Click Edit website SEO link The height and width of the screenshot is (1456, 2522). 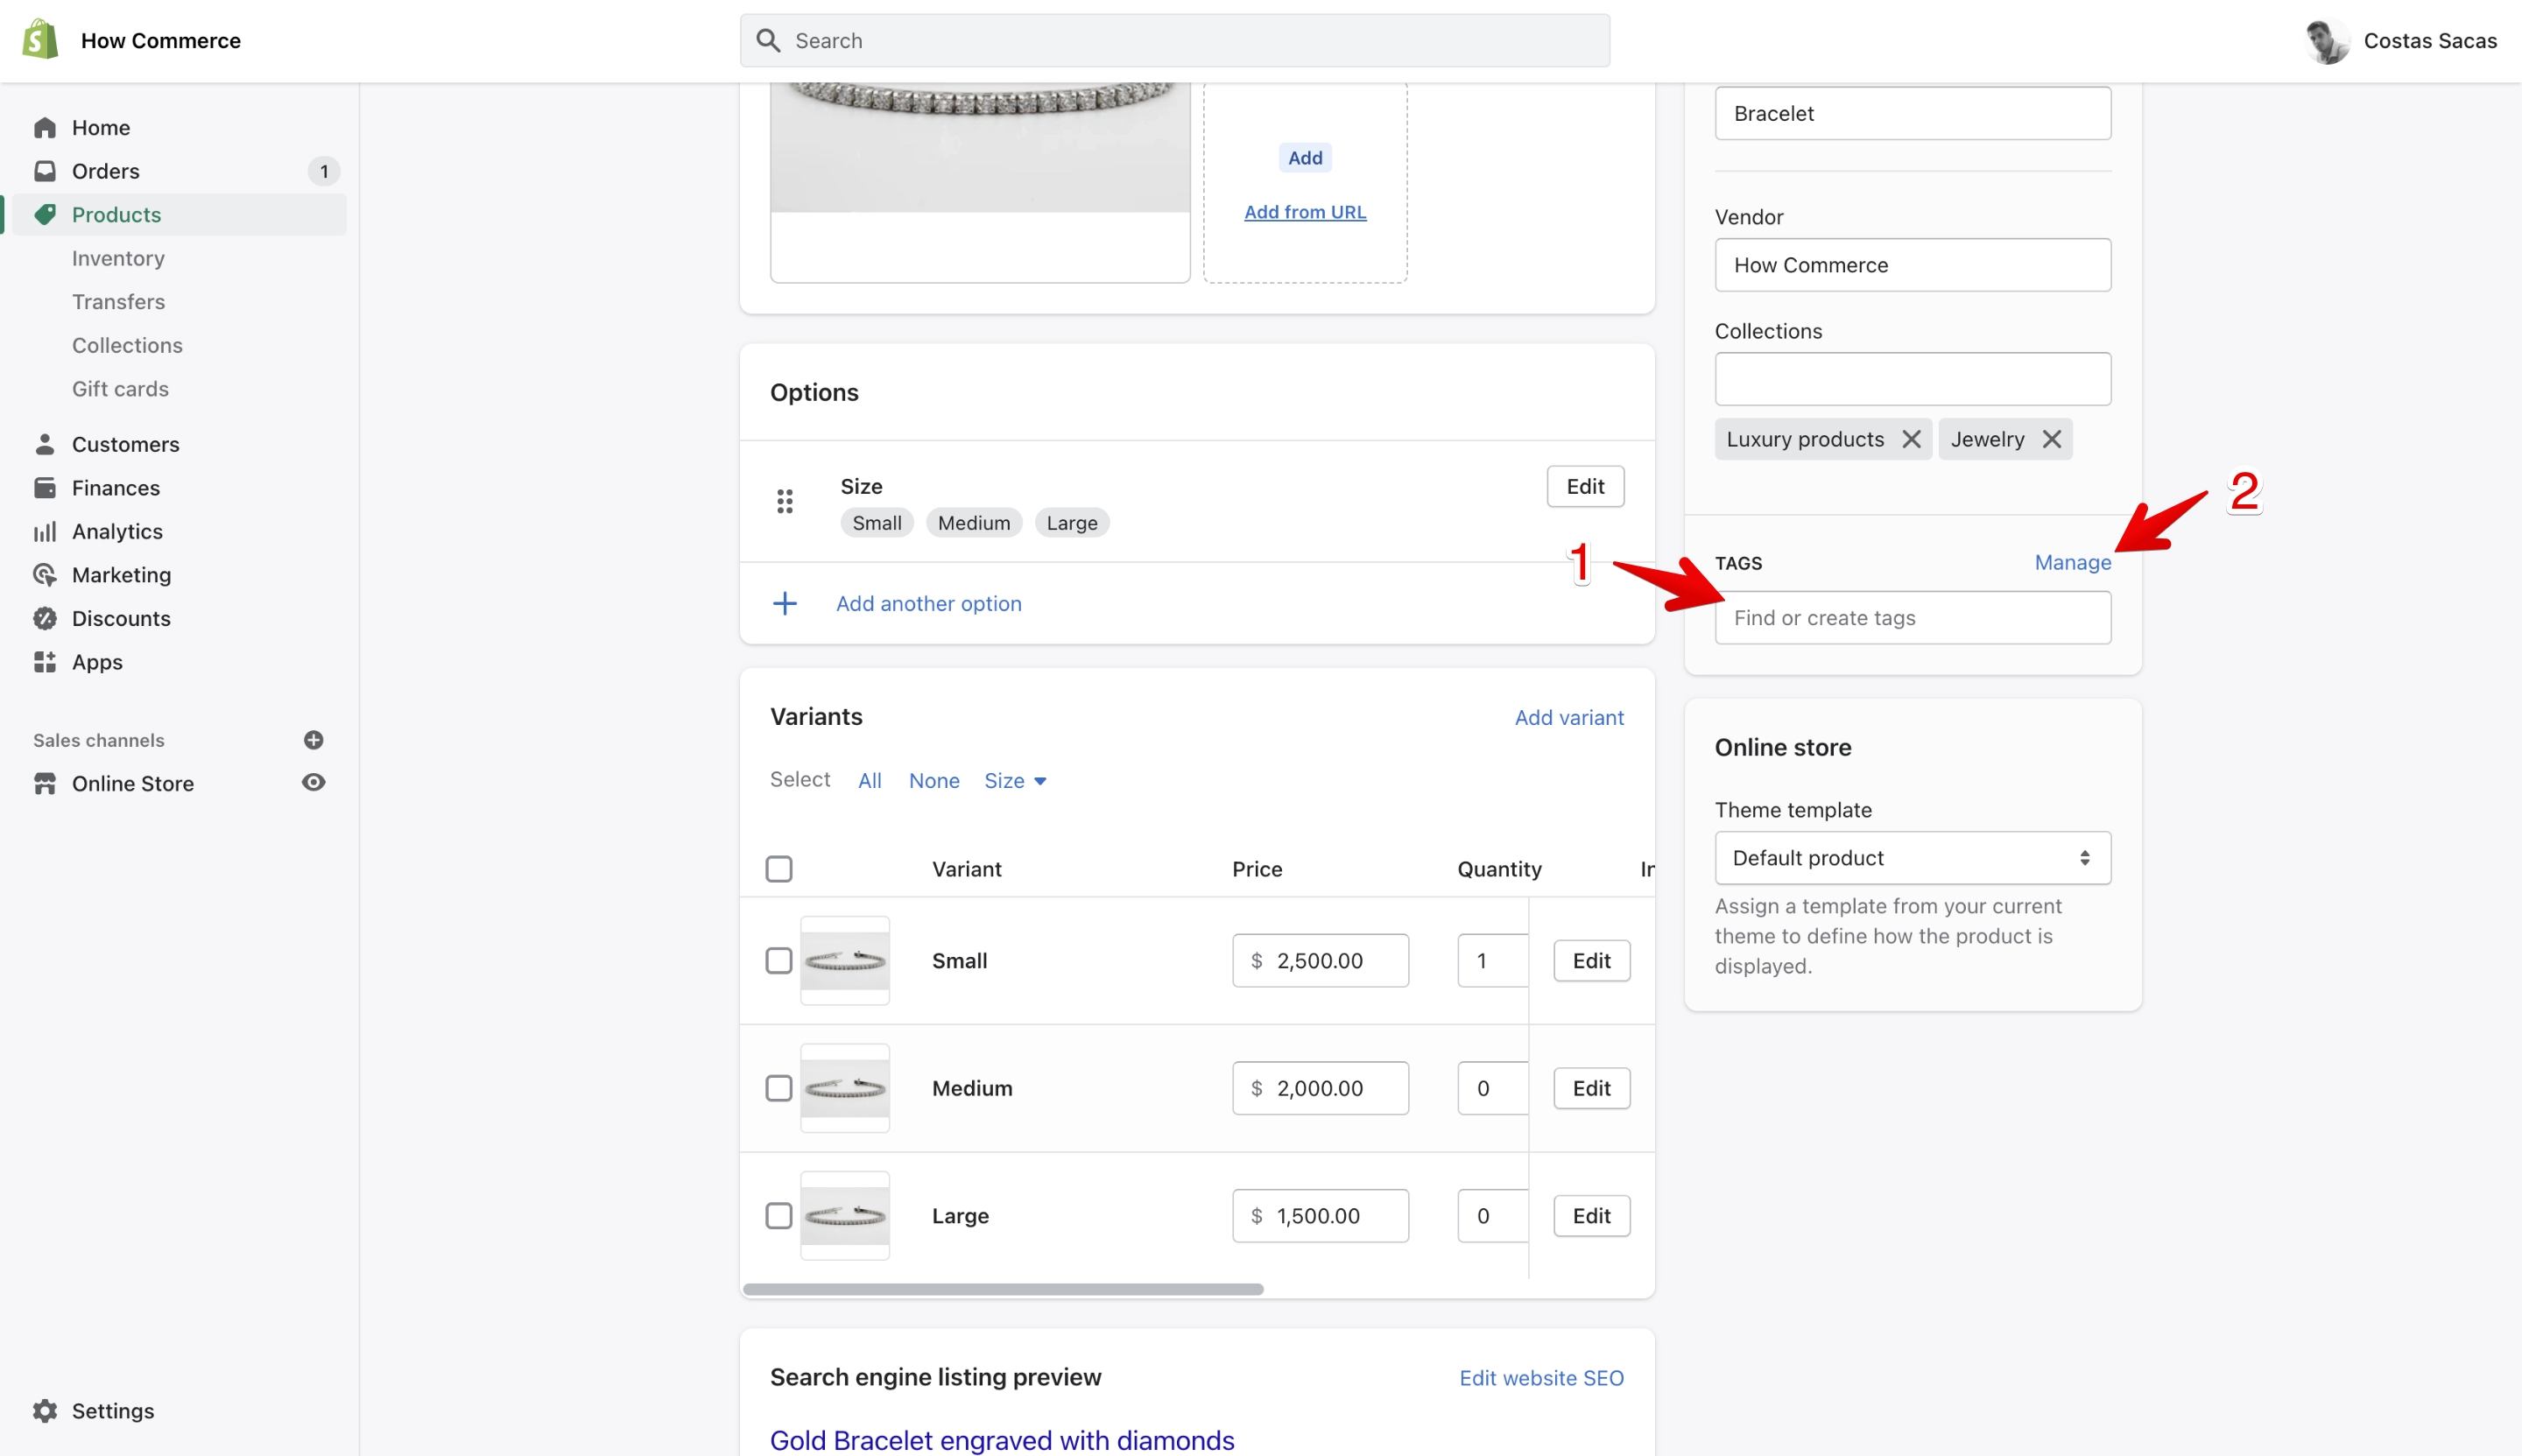1541,1378
